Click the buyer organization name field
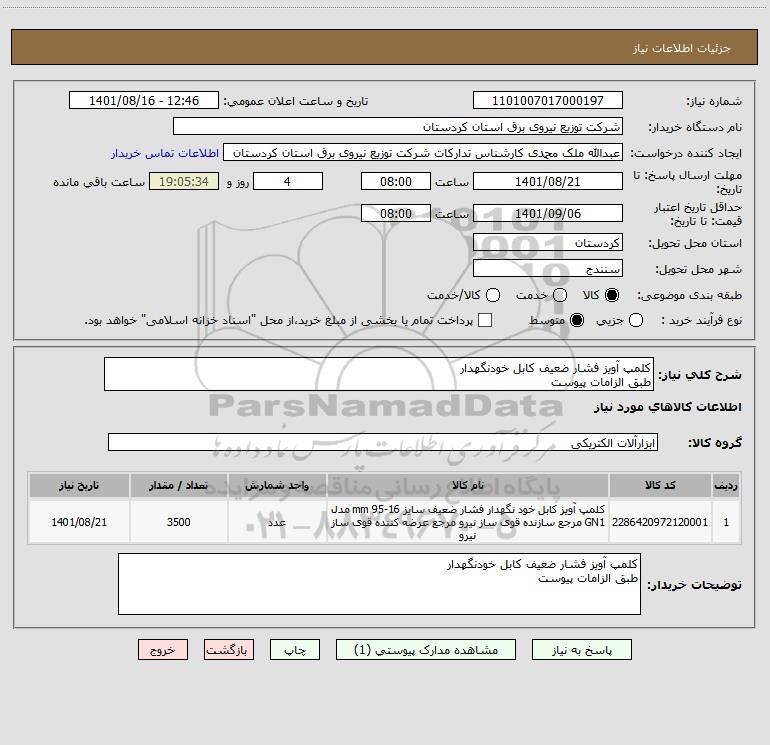Viewport: 770px width, 745px height. 398,126
